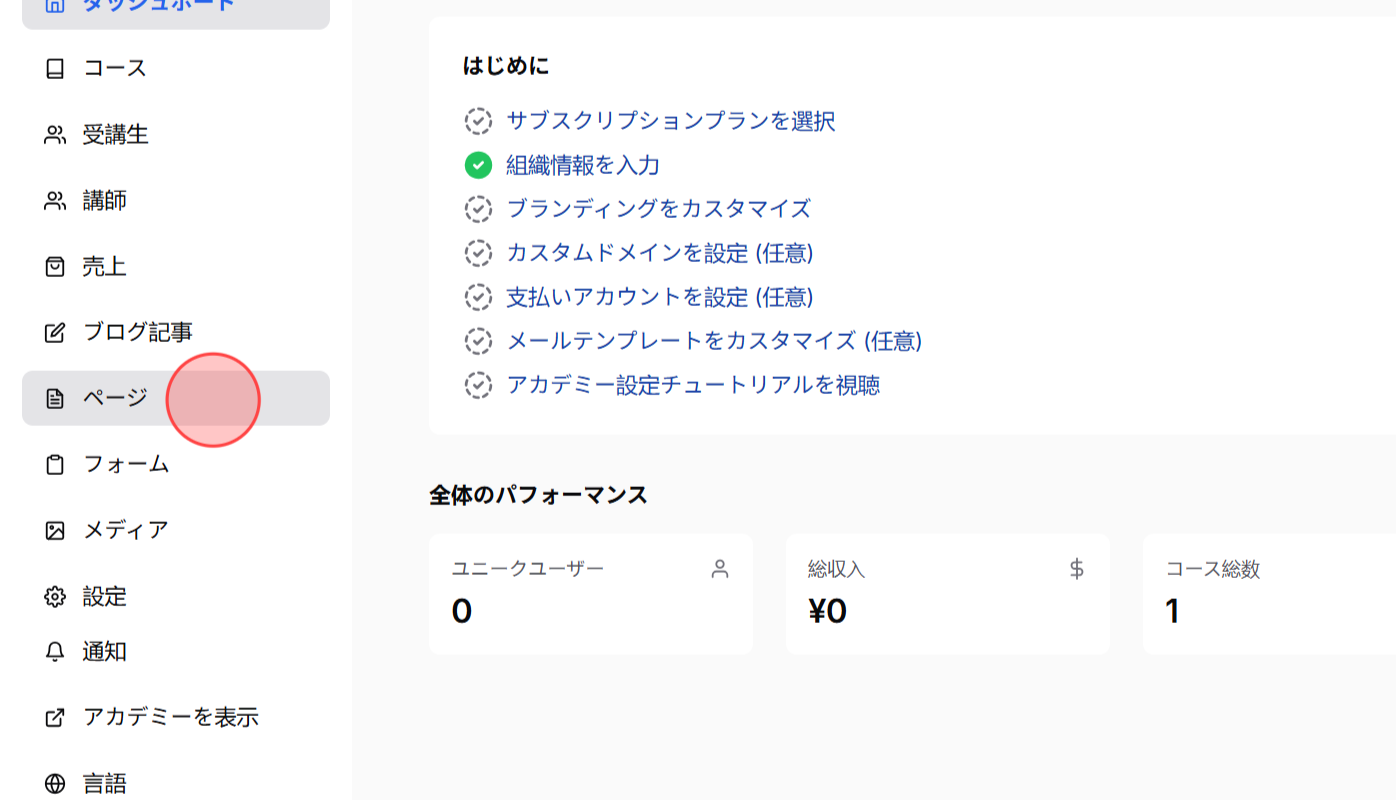Click the 言語 globe icon
1396x800 pixels.
(55, 783)
